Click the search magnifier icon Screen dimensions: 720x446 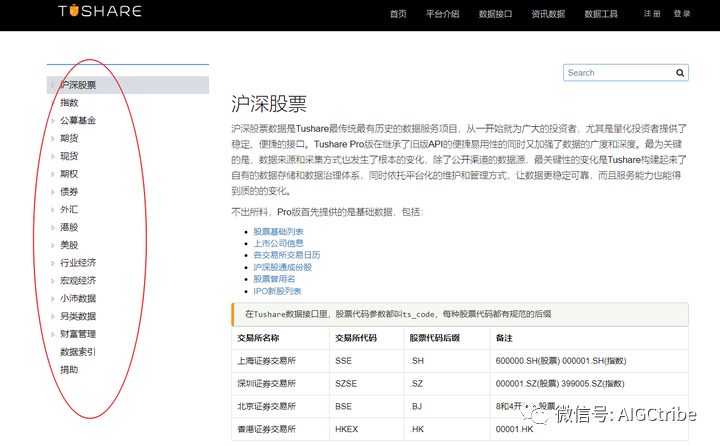click(680, 73)
